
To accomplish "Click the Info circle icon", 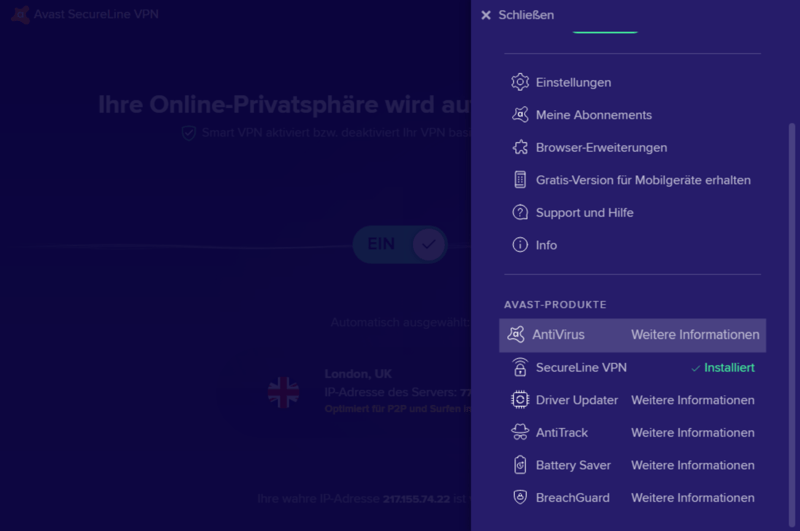I will 520,245.
